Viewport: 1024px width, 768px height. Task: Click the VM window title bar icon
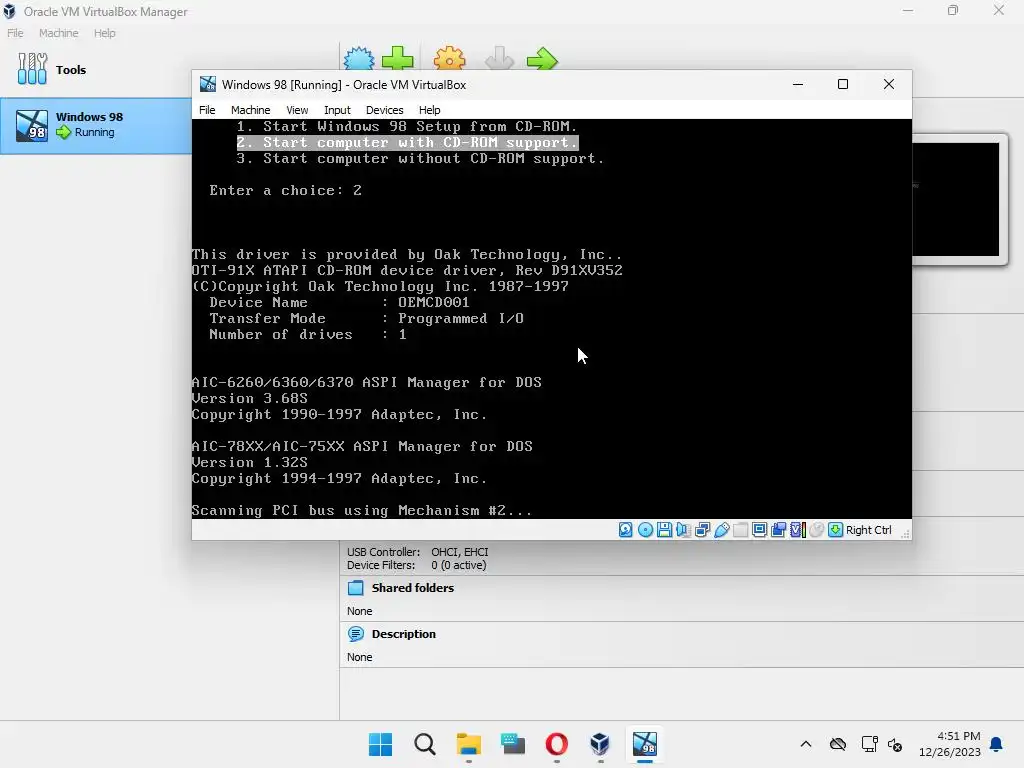click(208, 84)
